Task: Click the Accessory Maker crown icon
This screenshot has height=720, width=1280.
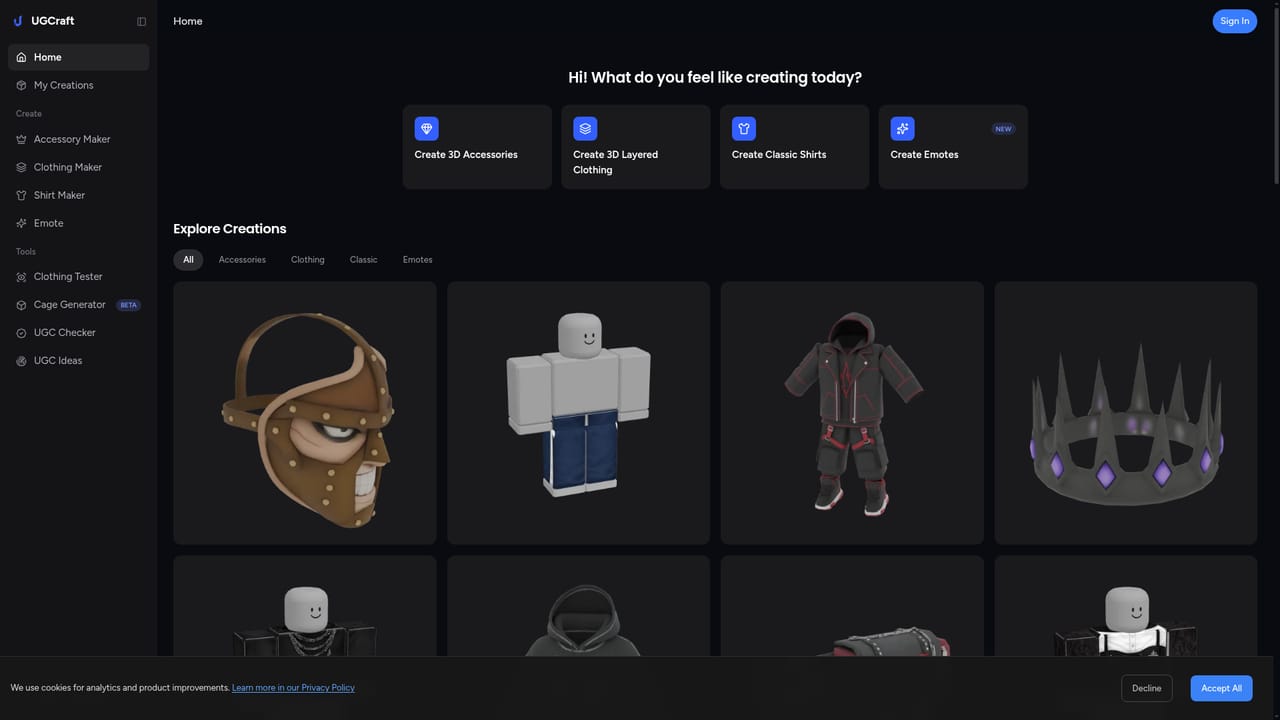Action: (x=21, y=139)
